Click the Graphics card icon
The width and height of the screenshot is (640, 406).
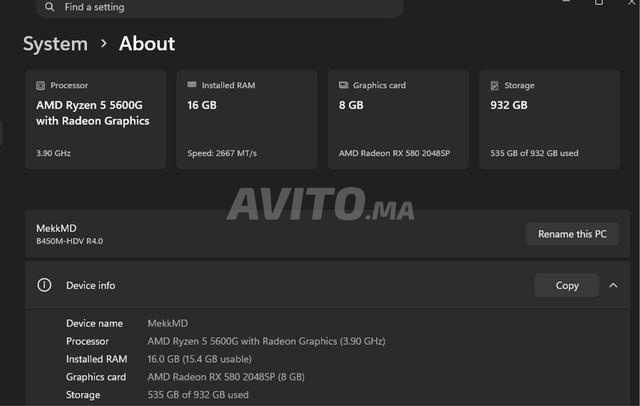click(344, 85)
